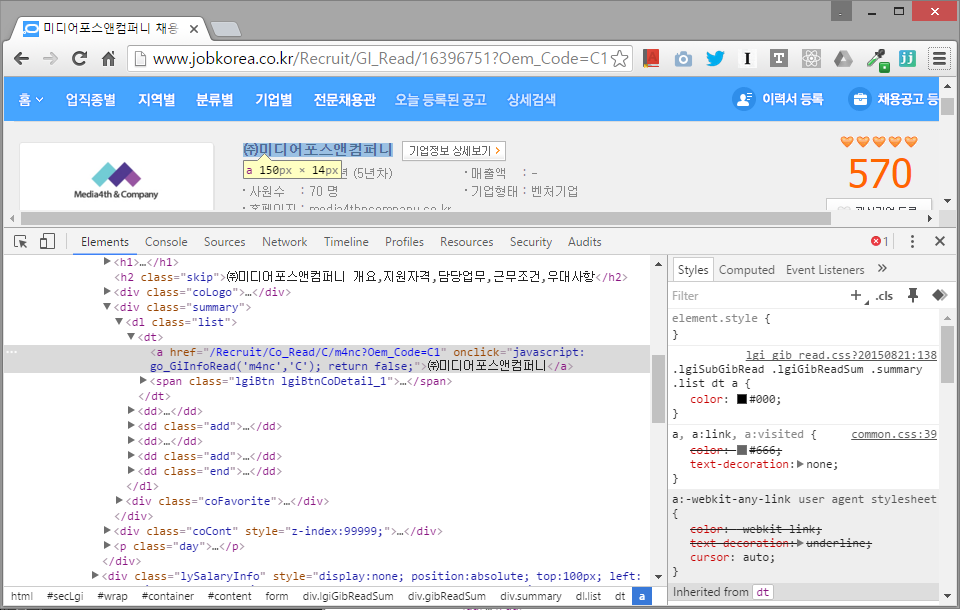Screen dimensions: 960x610
Task: Bookmark this page with the star icon
Action: coord(620,59)
